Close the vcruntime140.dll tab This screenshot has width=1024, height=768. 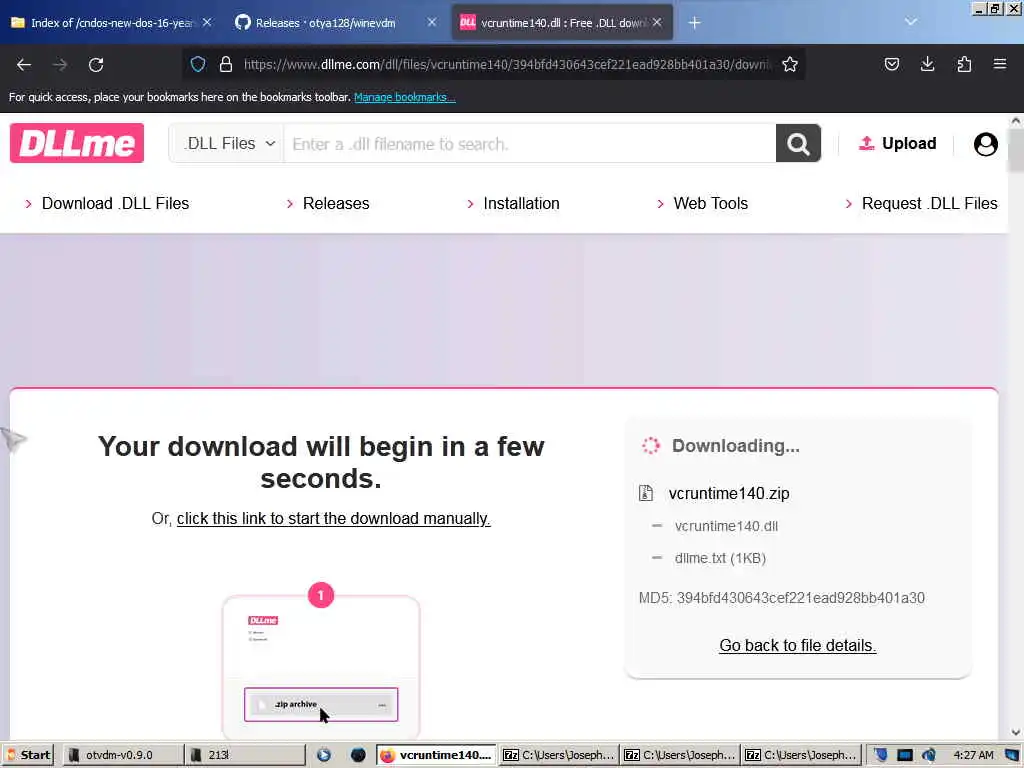point(657,22)
